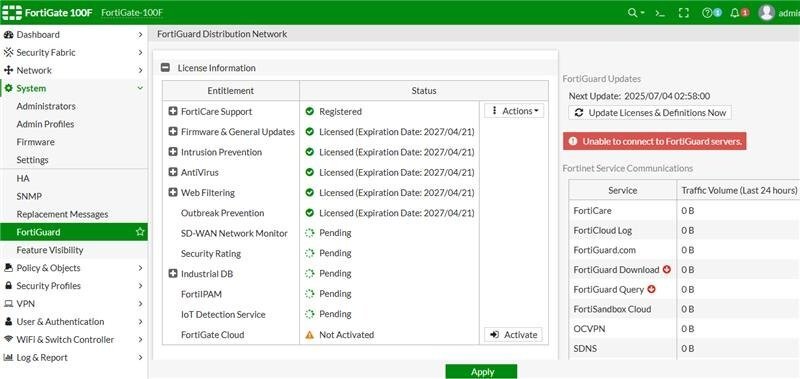Expand the Industrial DB entitlement
The height and width of the screenshot is (379, 800).
[x=173, y=274]
